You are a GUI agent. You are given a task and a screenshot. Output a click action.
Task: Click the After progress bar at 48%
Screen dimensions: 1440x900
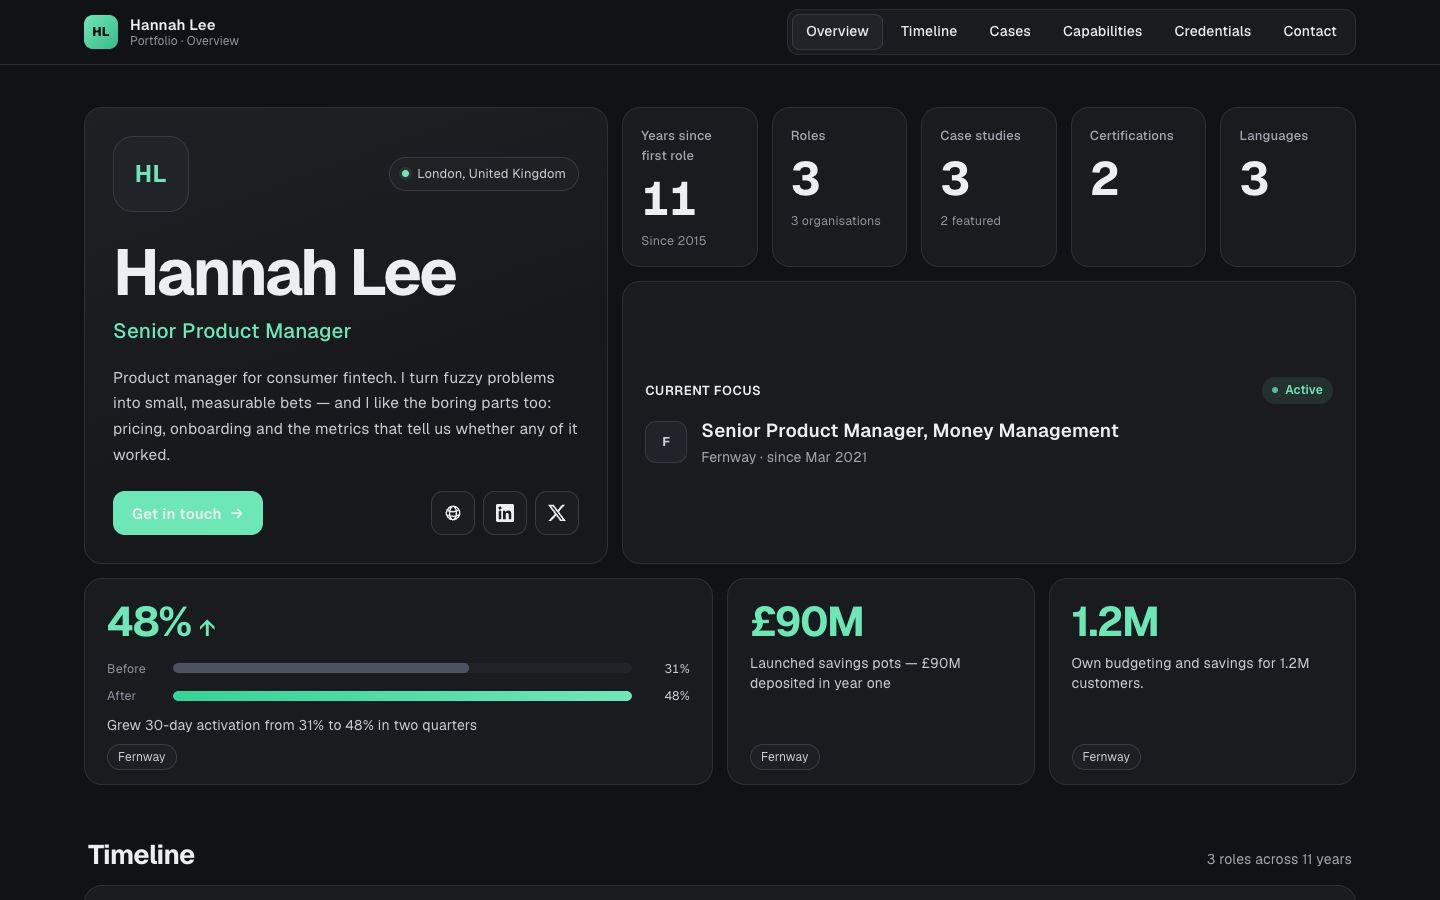[402, 696]
